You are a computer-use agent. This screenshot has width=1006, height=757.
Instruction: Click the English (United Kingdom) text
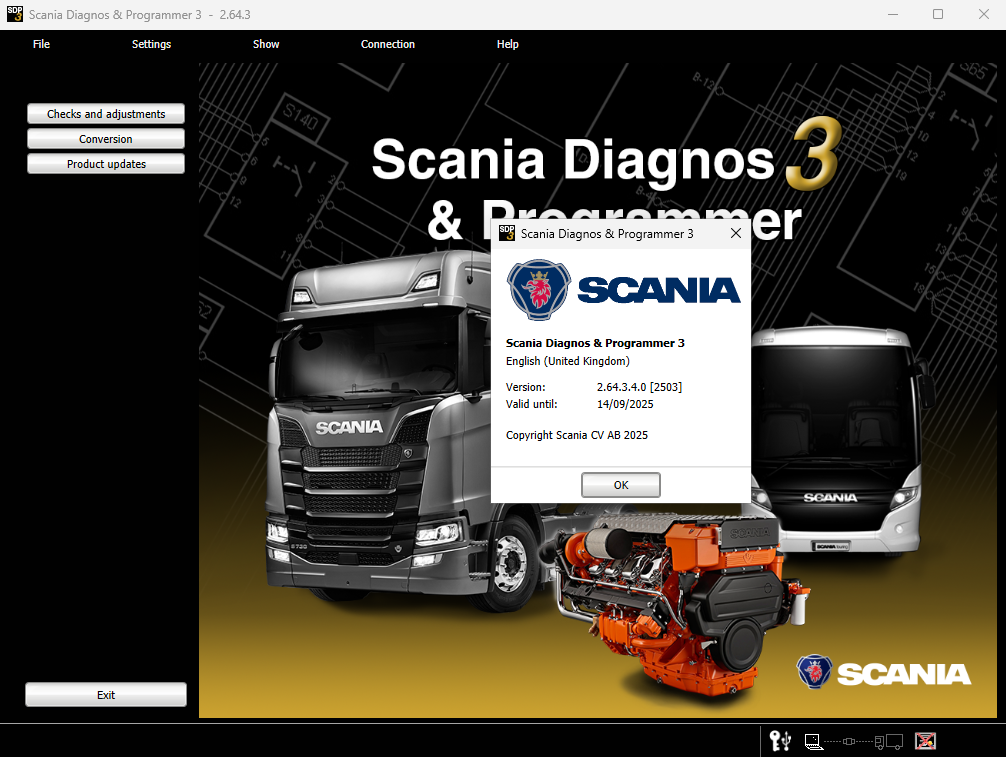pyautogui.click(x=568, y=361)
